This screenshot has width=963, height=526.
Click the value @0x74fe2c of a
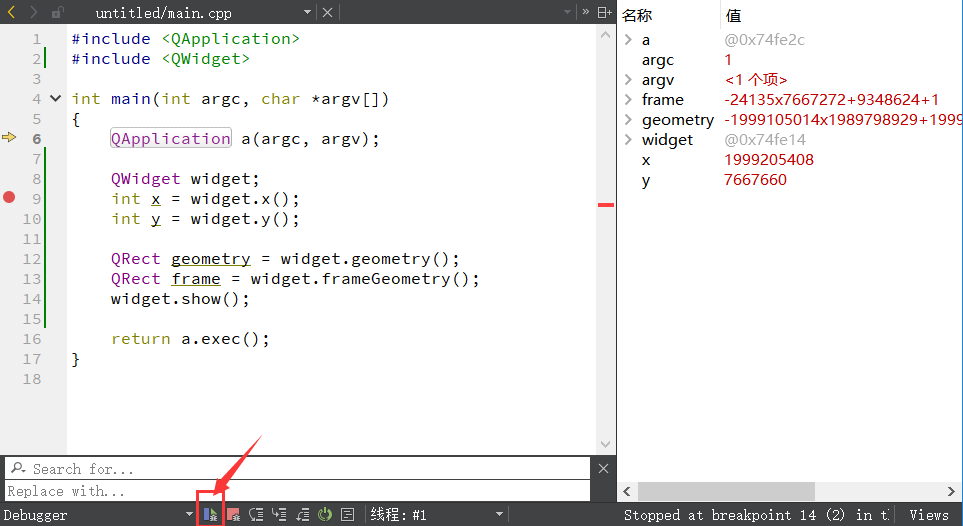(x=764, y=40)
